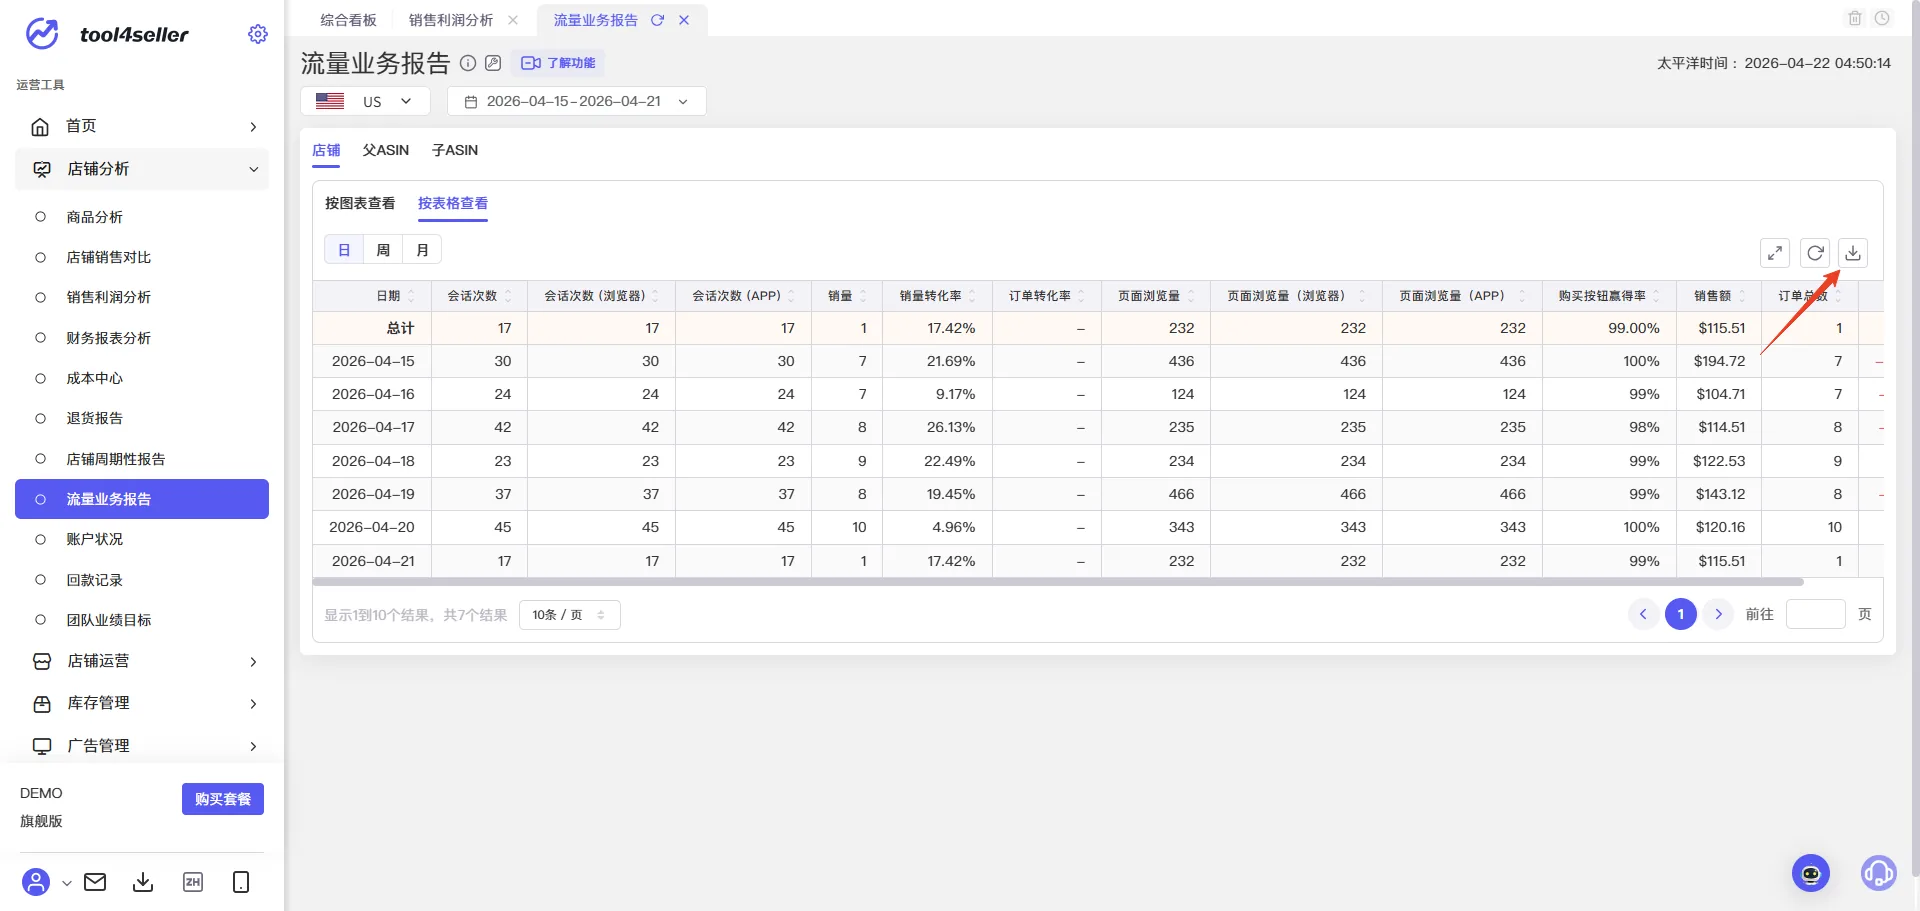Open settings gear next to tool4seller logo
The image size is (1920, 911).
tap(258, 34)
